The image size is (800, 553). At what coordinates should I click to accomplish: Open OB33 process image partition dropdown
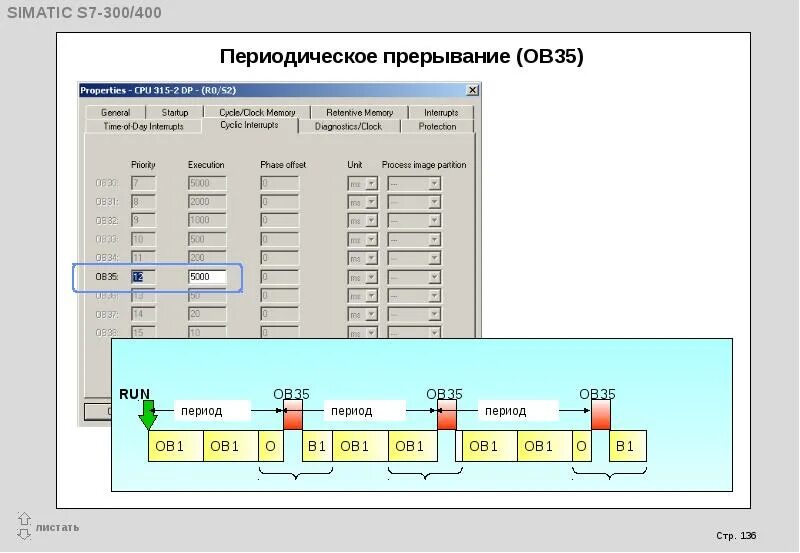pos(434,239)
